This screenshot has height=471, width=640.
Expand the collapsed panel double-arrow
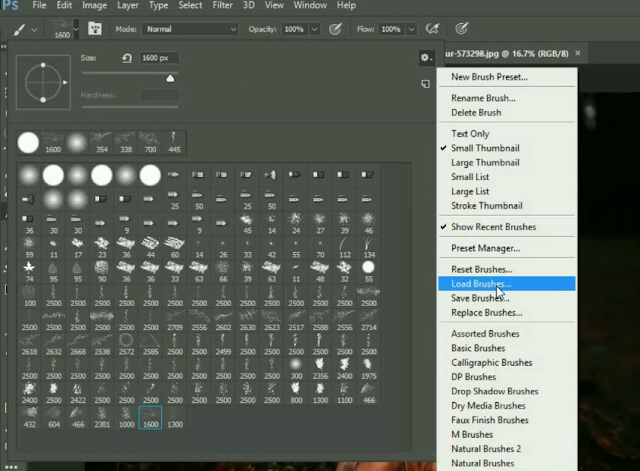[x=4, y=47]
